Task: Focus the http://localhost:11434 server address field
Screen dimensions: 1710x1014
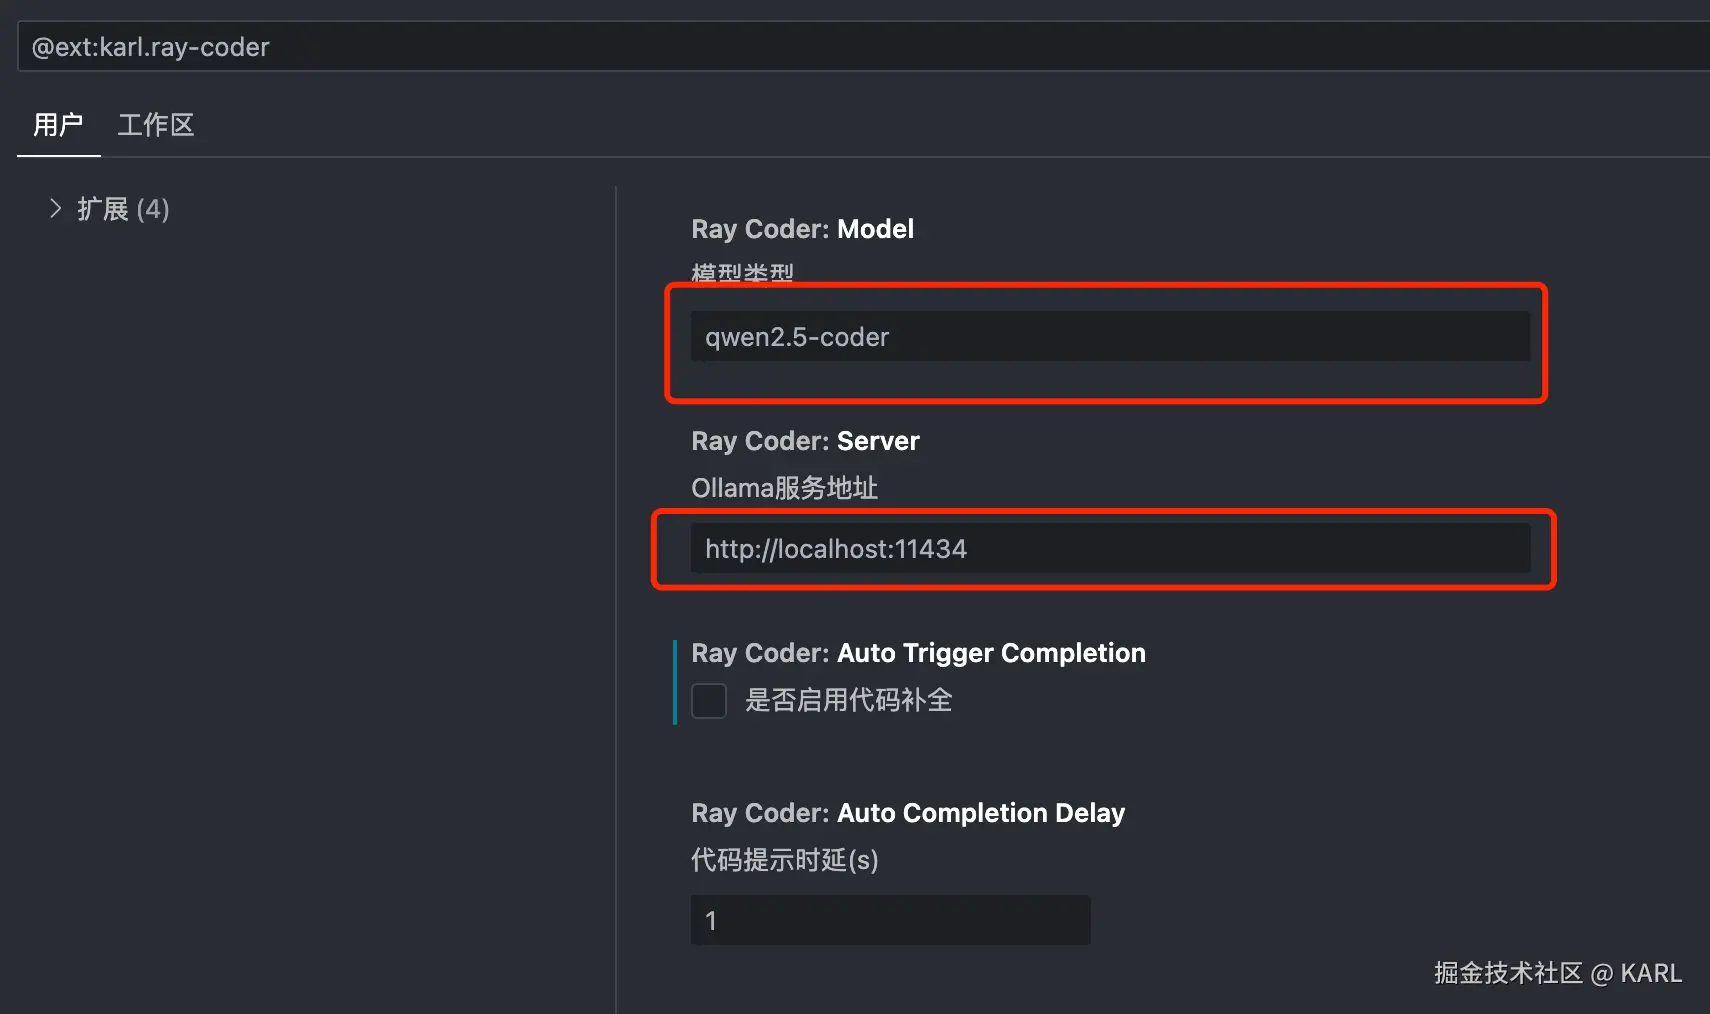Action: tap(1110, 549)
